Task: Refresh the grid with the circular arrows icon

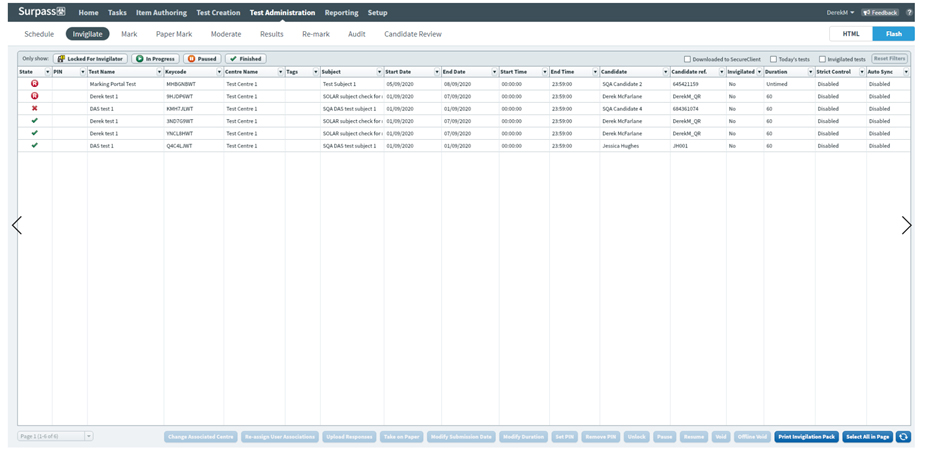Action: 903,437
